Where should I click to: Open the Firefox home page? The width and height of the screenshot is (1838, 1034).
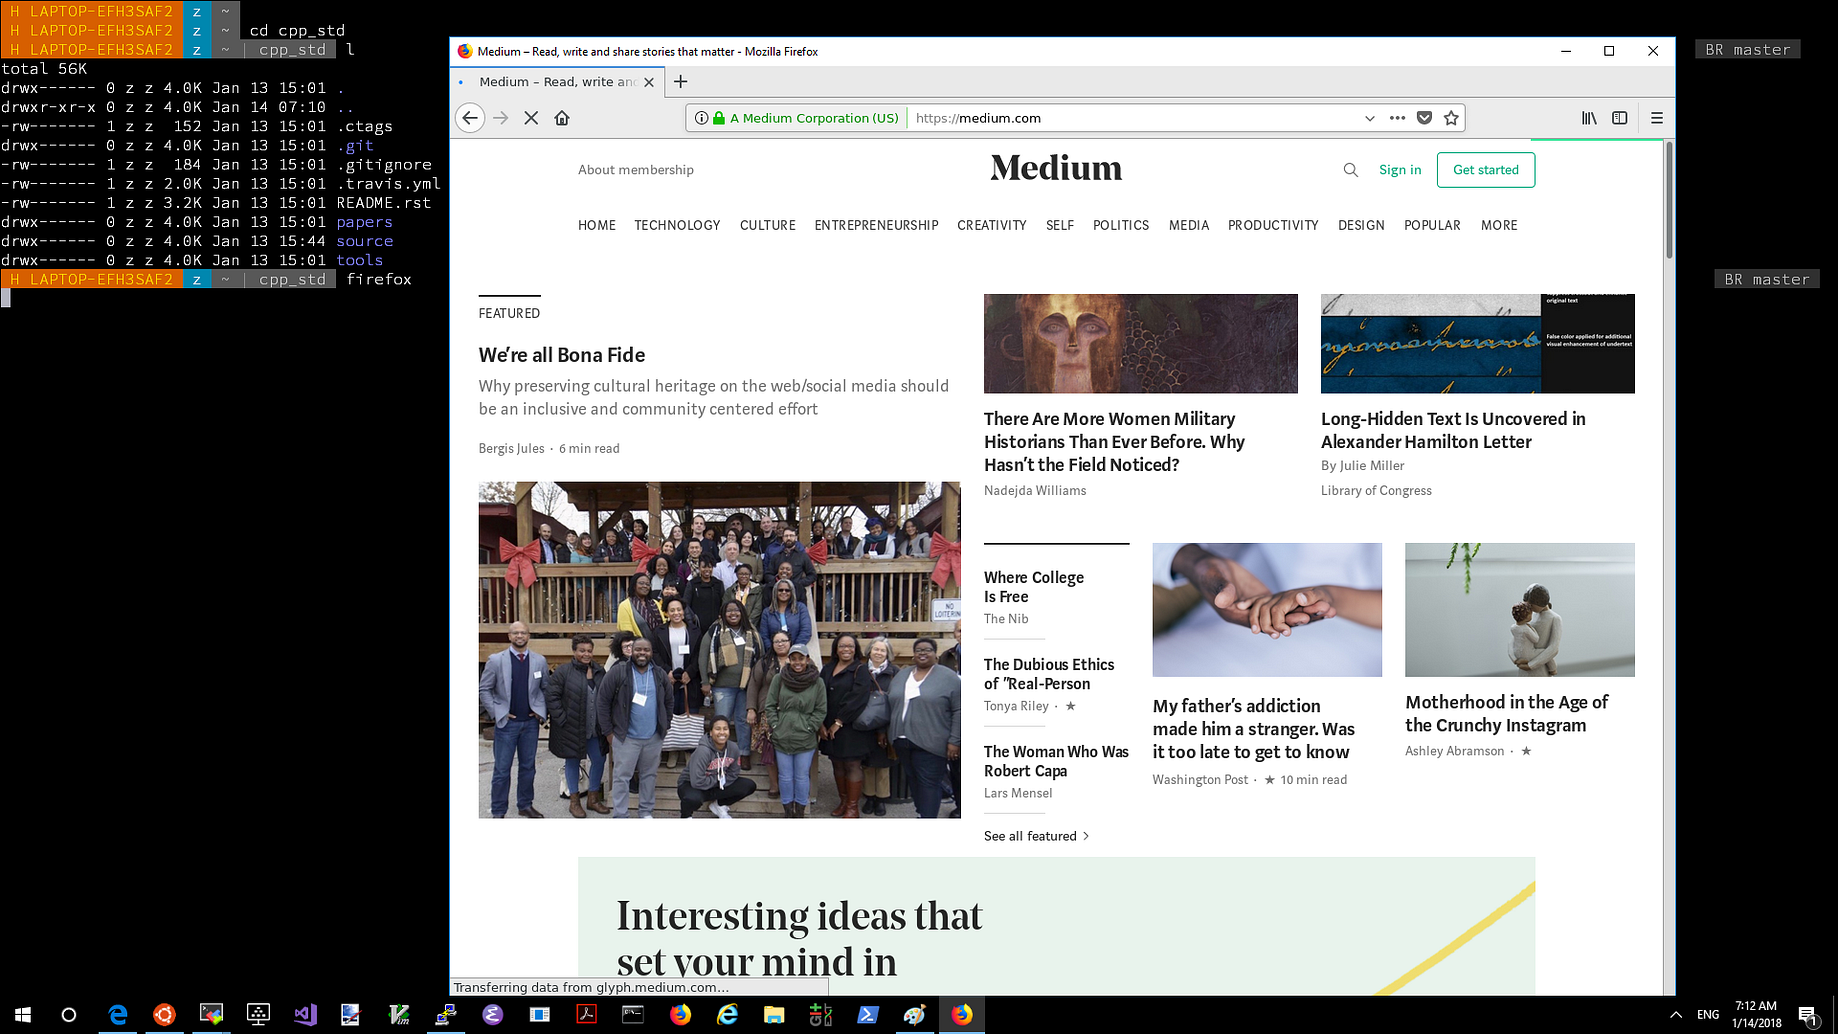coord(562,118)
